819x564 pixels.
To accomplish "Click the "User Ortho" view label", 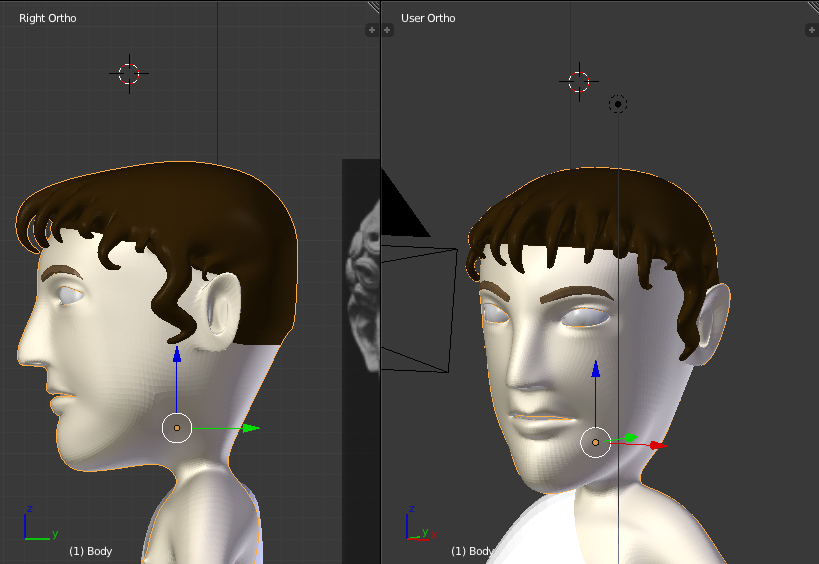I will point(428,18).
